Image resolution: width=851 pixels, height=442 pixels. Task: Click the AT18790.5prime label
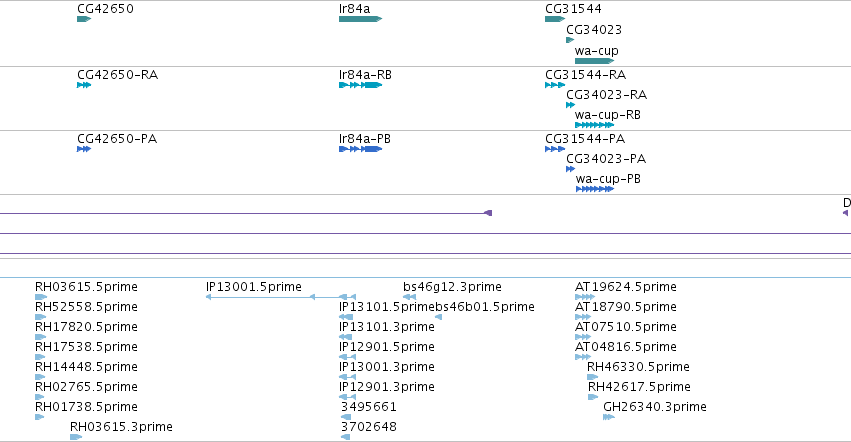[x=626, y=306]
